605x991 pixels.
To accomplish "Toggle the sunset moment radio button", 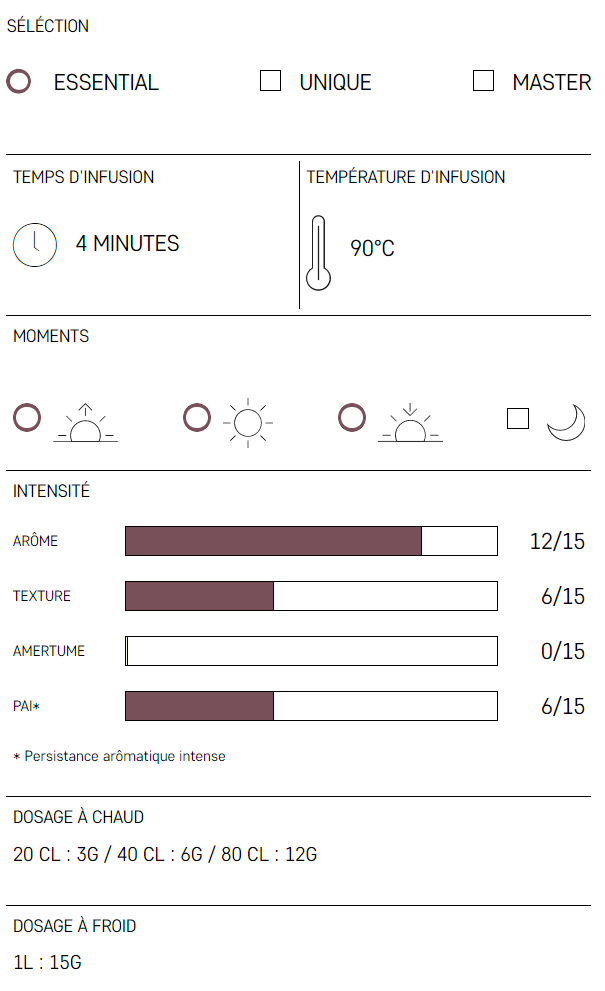I will pyautogui.click(x=352, y=417).
